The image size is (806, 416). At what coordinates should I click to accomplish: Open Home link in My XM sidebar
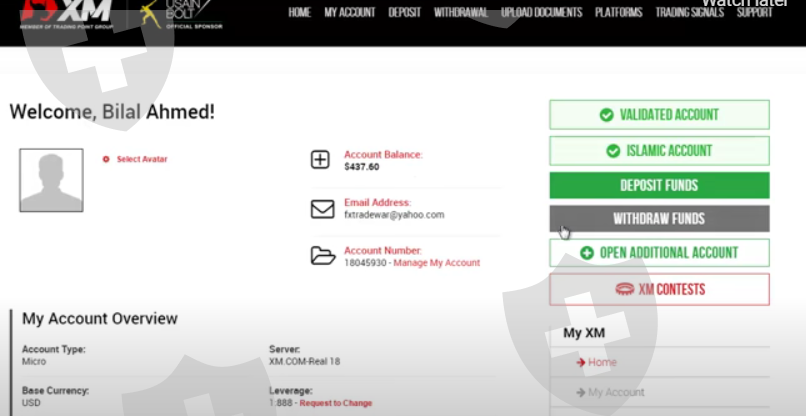(602, 363)
